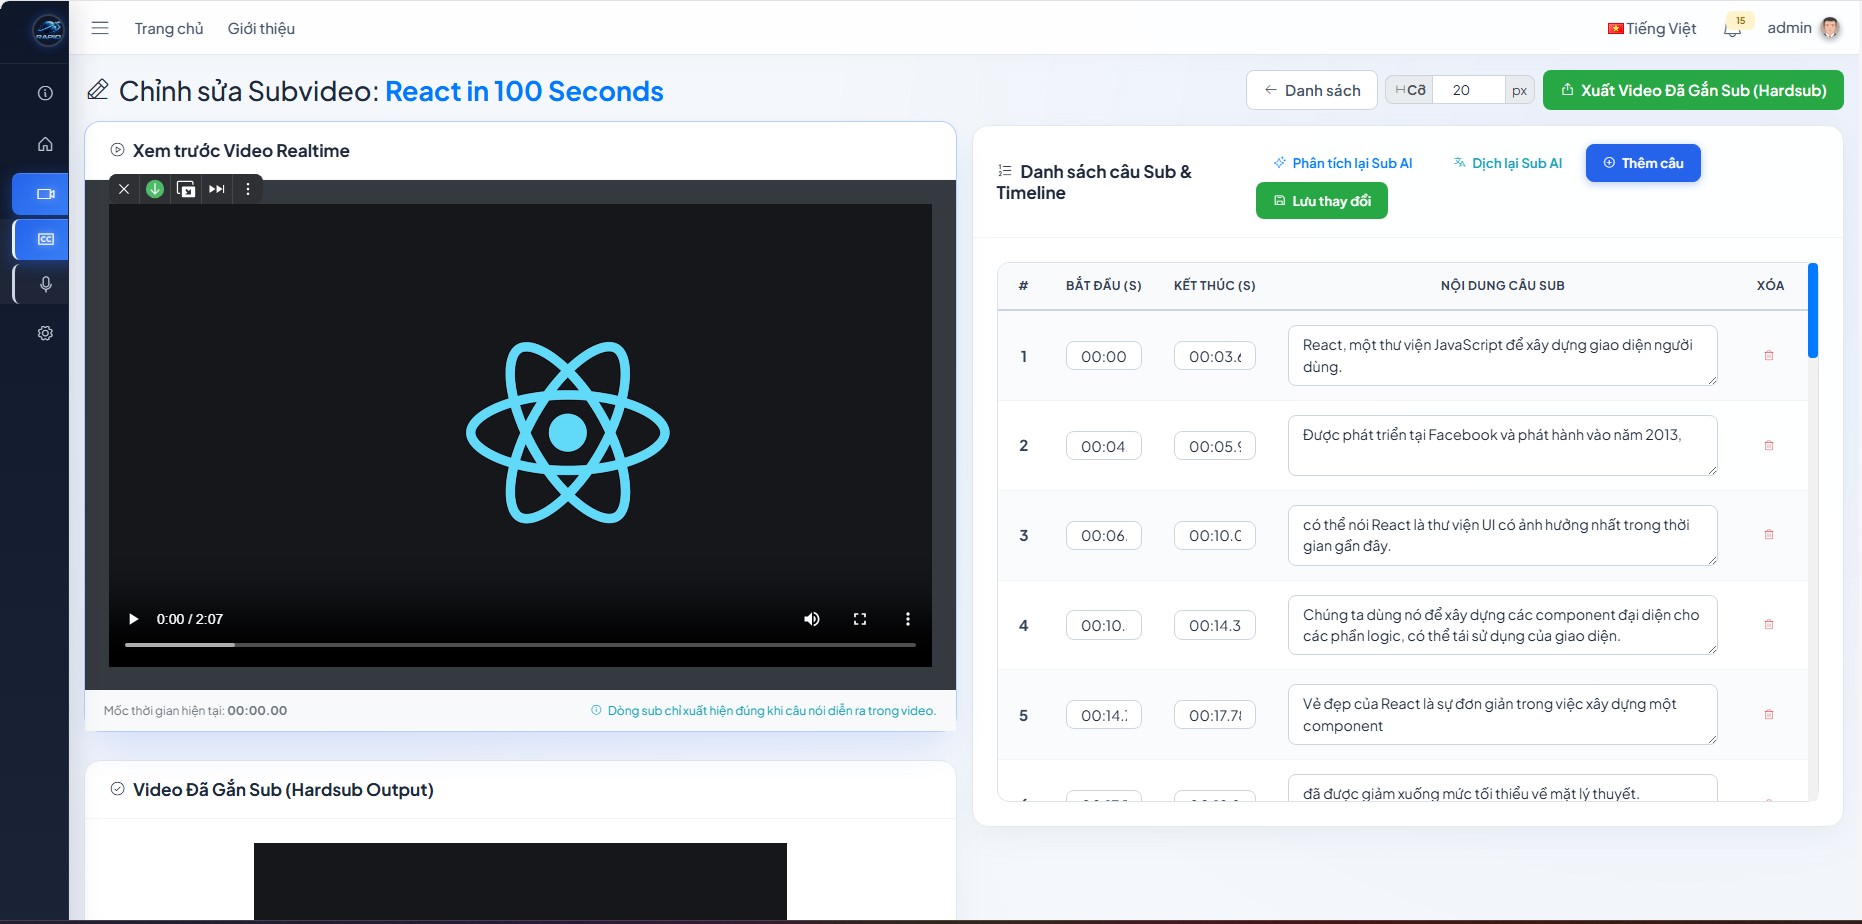
Task: Go to the home icon in the sidebar
Action: 45,144
